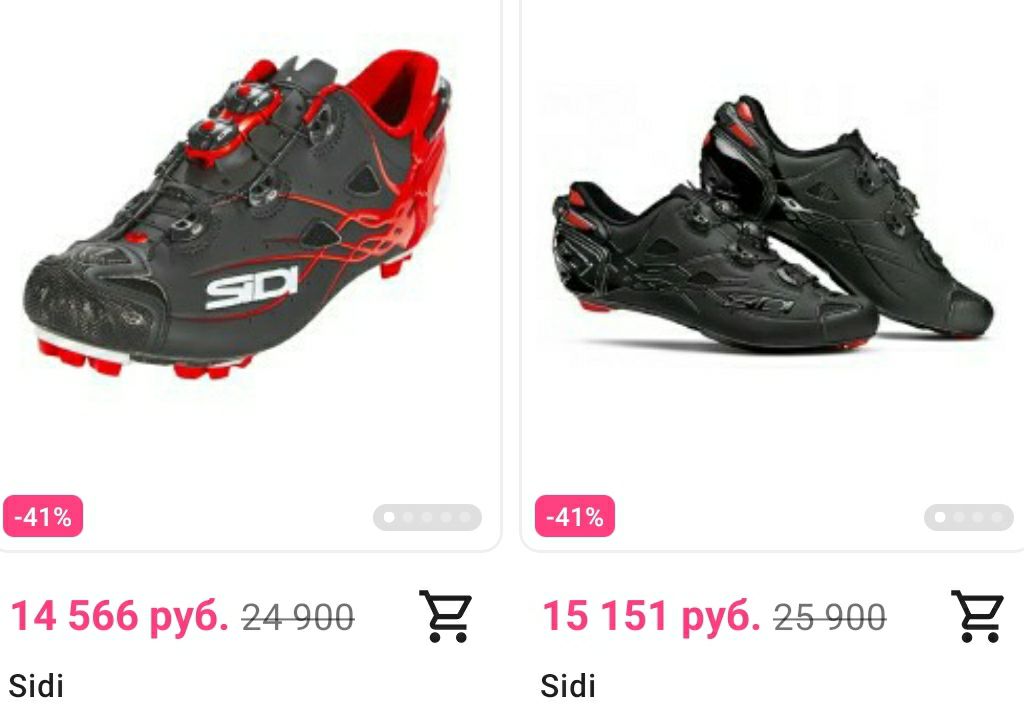The width and height of the screenshot is (1024, 713).
Task: Show first image dot of left product
Action: coord(389,517)
